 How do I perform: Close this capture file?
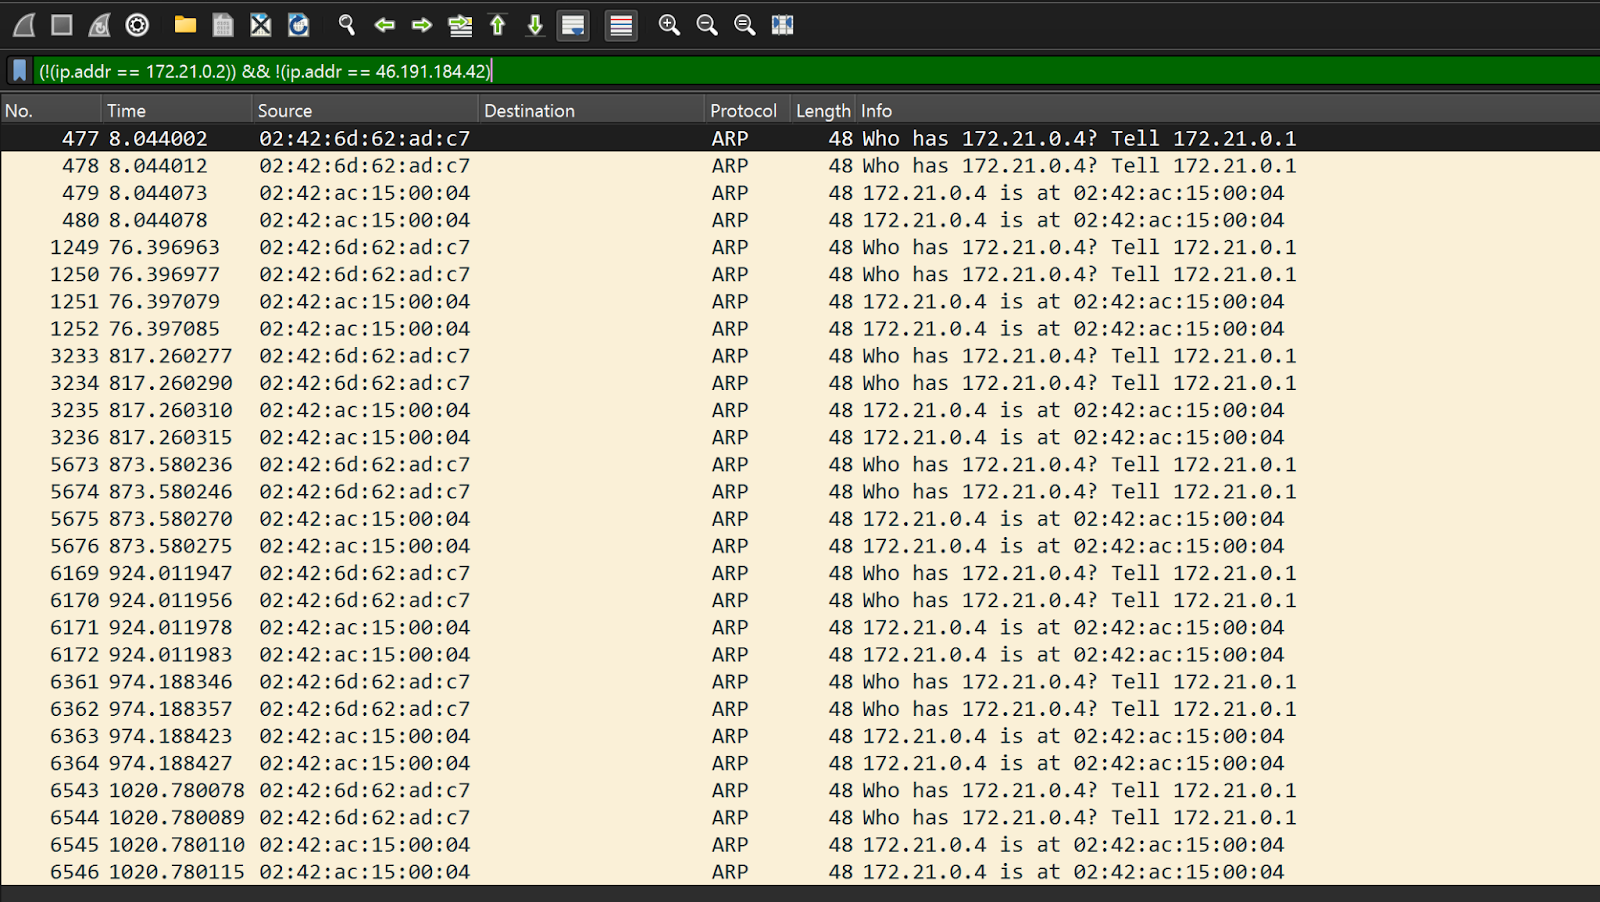click(x=261, y=25)
